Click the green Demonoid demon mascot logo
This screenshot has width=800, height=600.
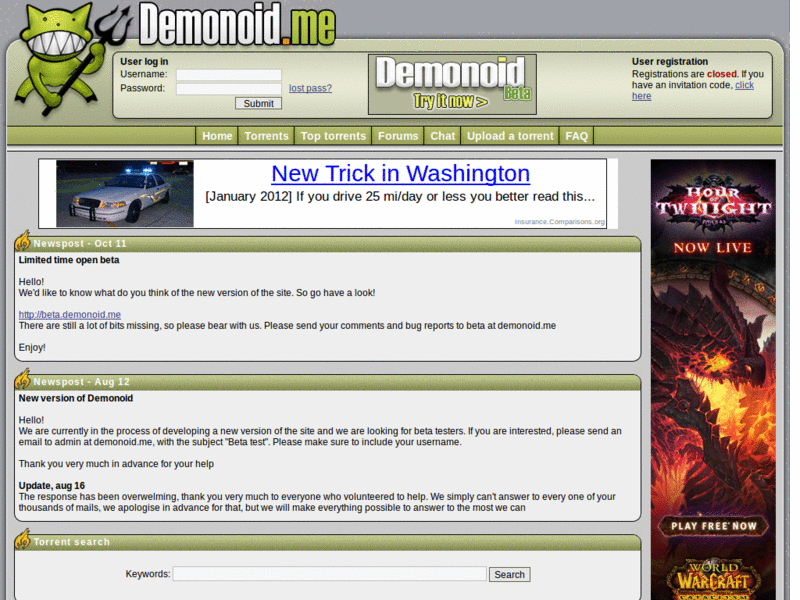pyautogui.click(x=61, y=59)
